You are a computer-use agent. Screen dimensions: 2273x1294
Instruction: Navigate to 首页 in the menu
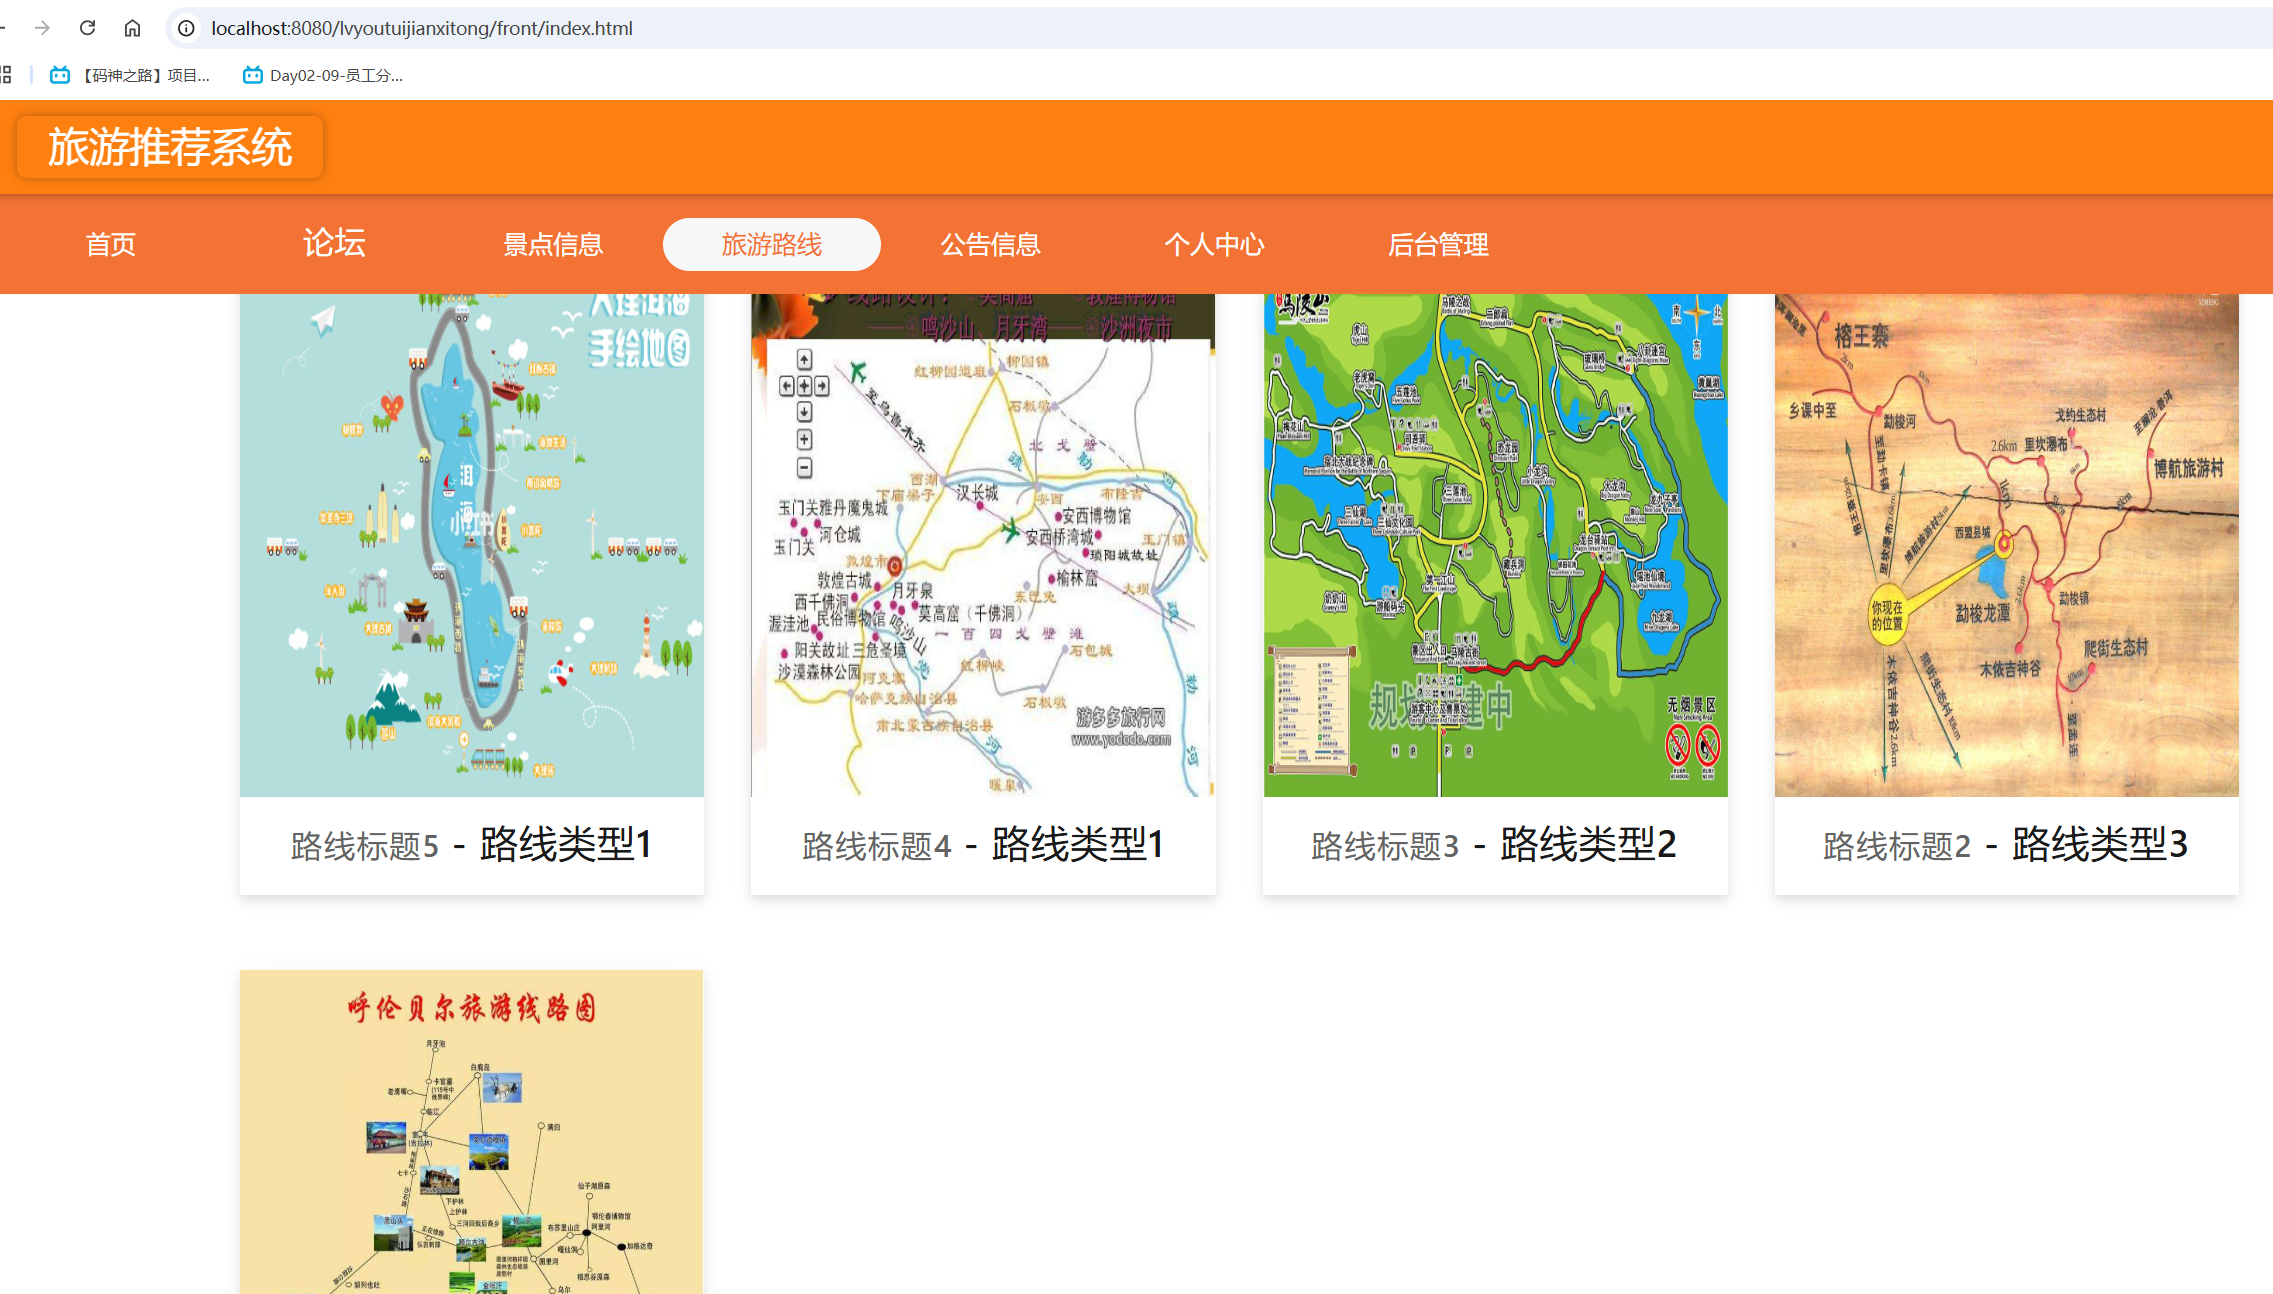(x=110, y=244)
